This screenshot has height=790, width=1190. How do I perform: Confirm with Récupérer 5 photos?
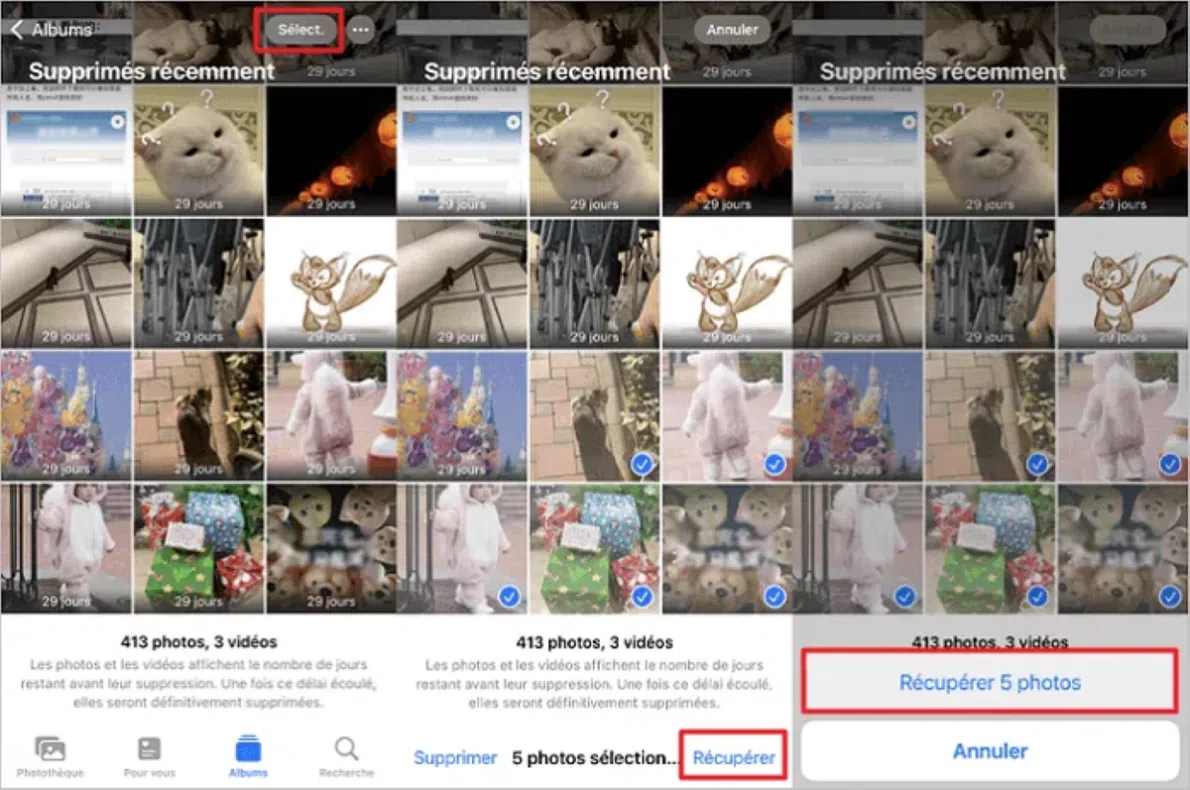(x=990, y=682)
